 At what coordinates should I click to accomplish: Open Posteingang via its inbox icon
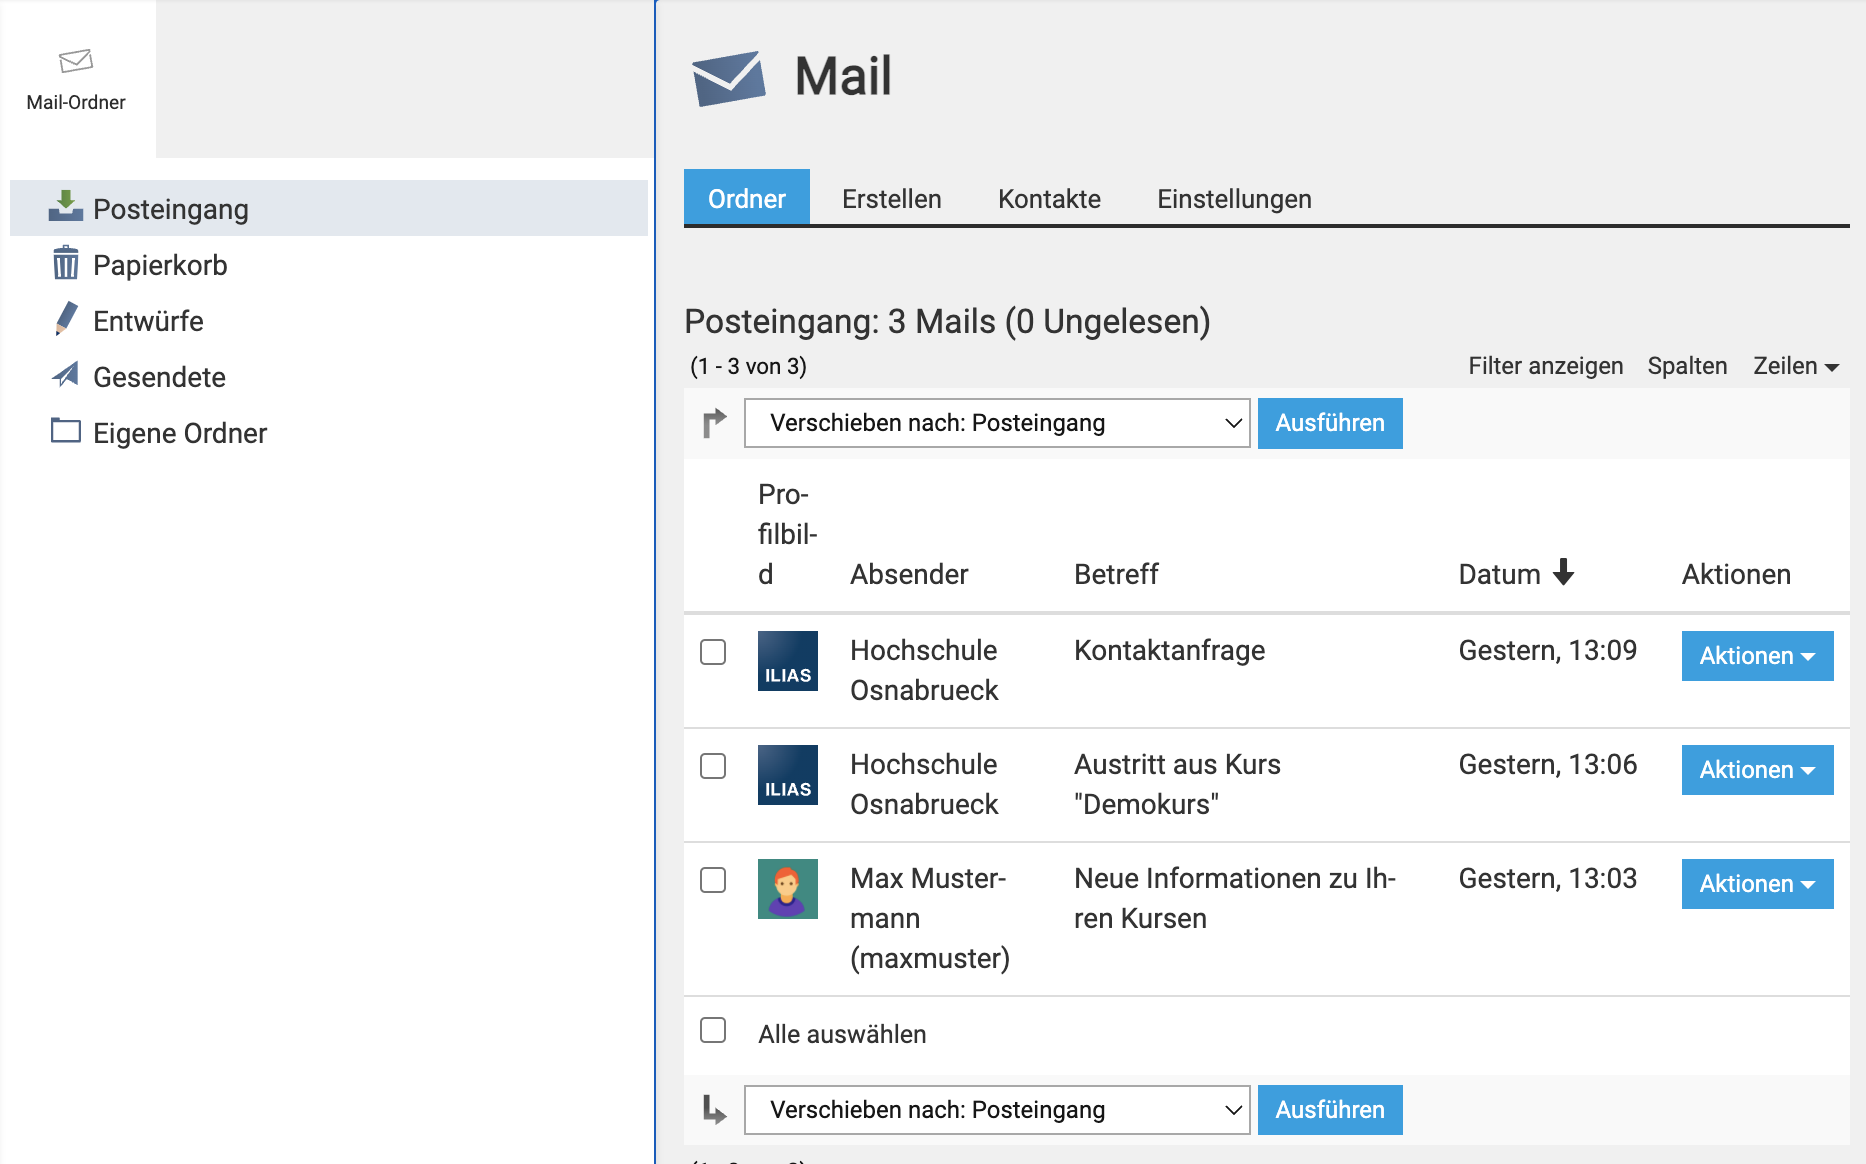[66, 207]
